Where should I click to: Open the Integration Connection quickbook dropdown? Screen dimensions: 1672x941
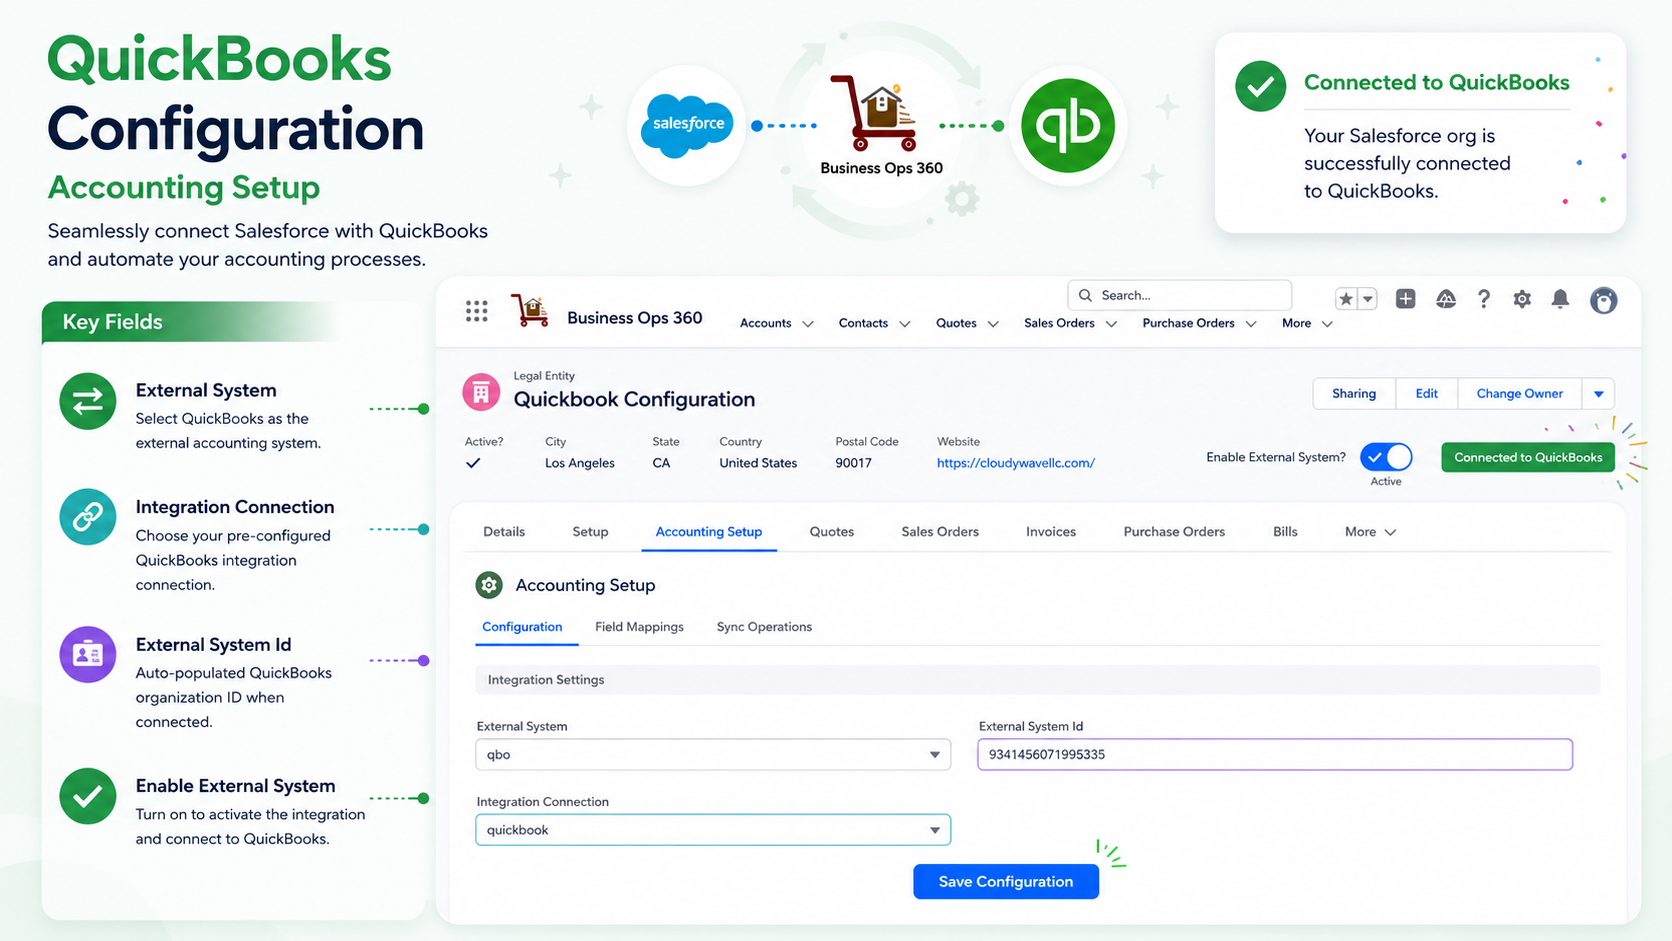713,830
